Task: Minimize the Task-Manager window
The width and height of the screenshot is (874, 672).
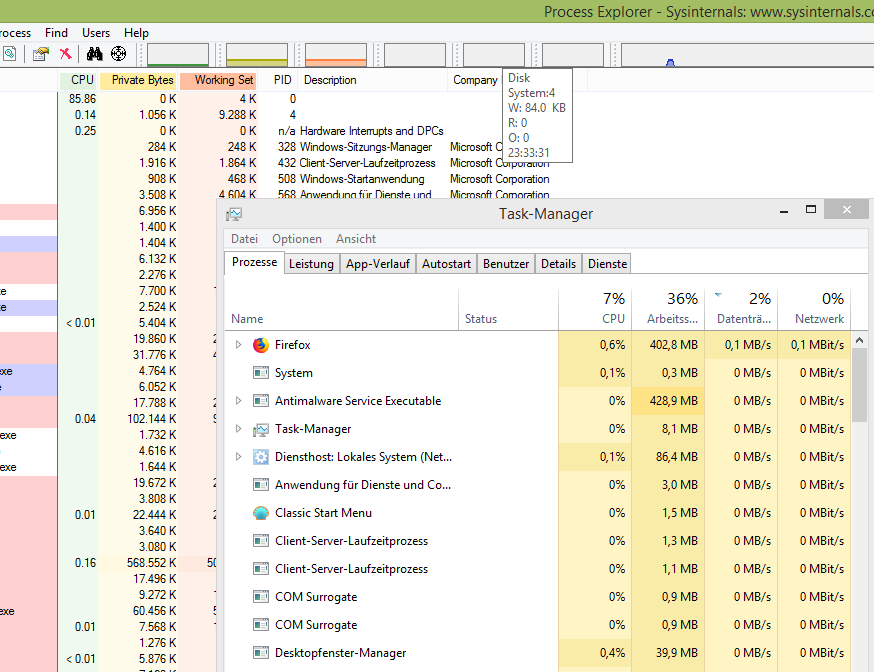Action: click(x=784, y=210)
